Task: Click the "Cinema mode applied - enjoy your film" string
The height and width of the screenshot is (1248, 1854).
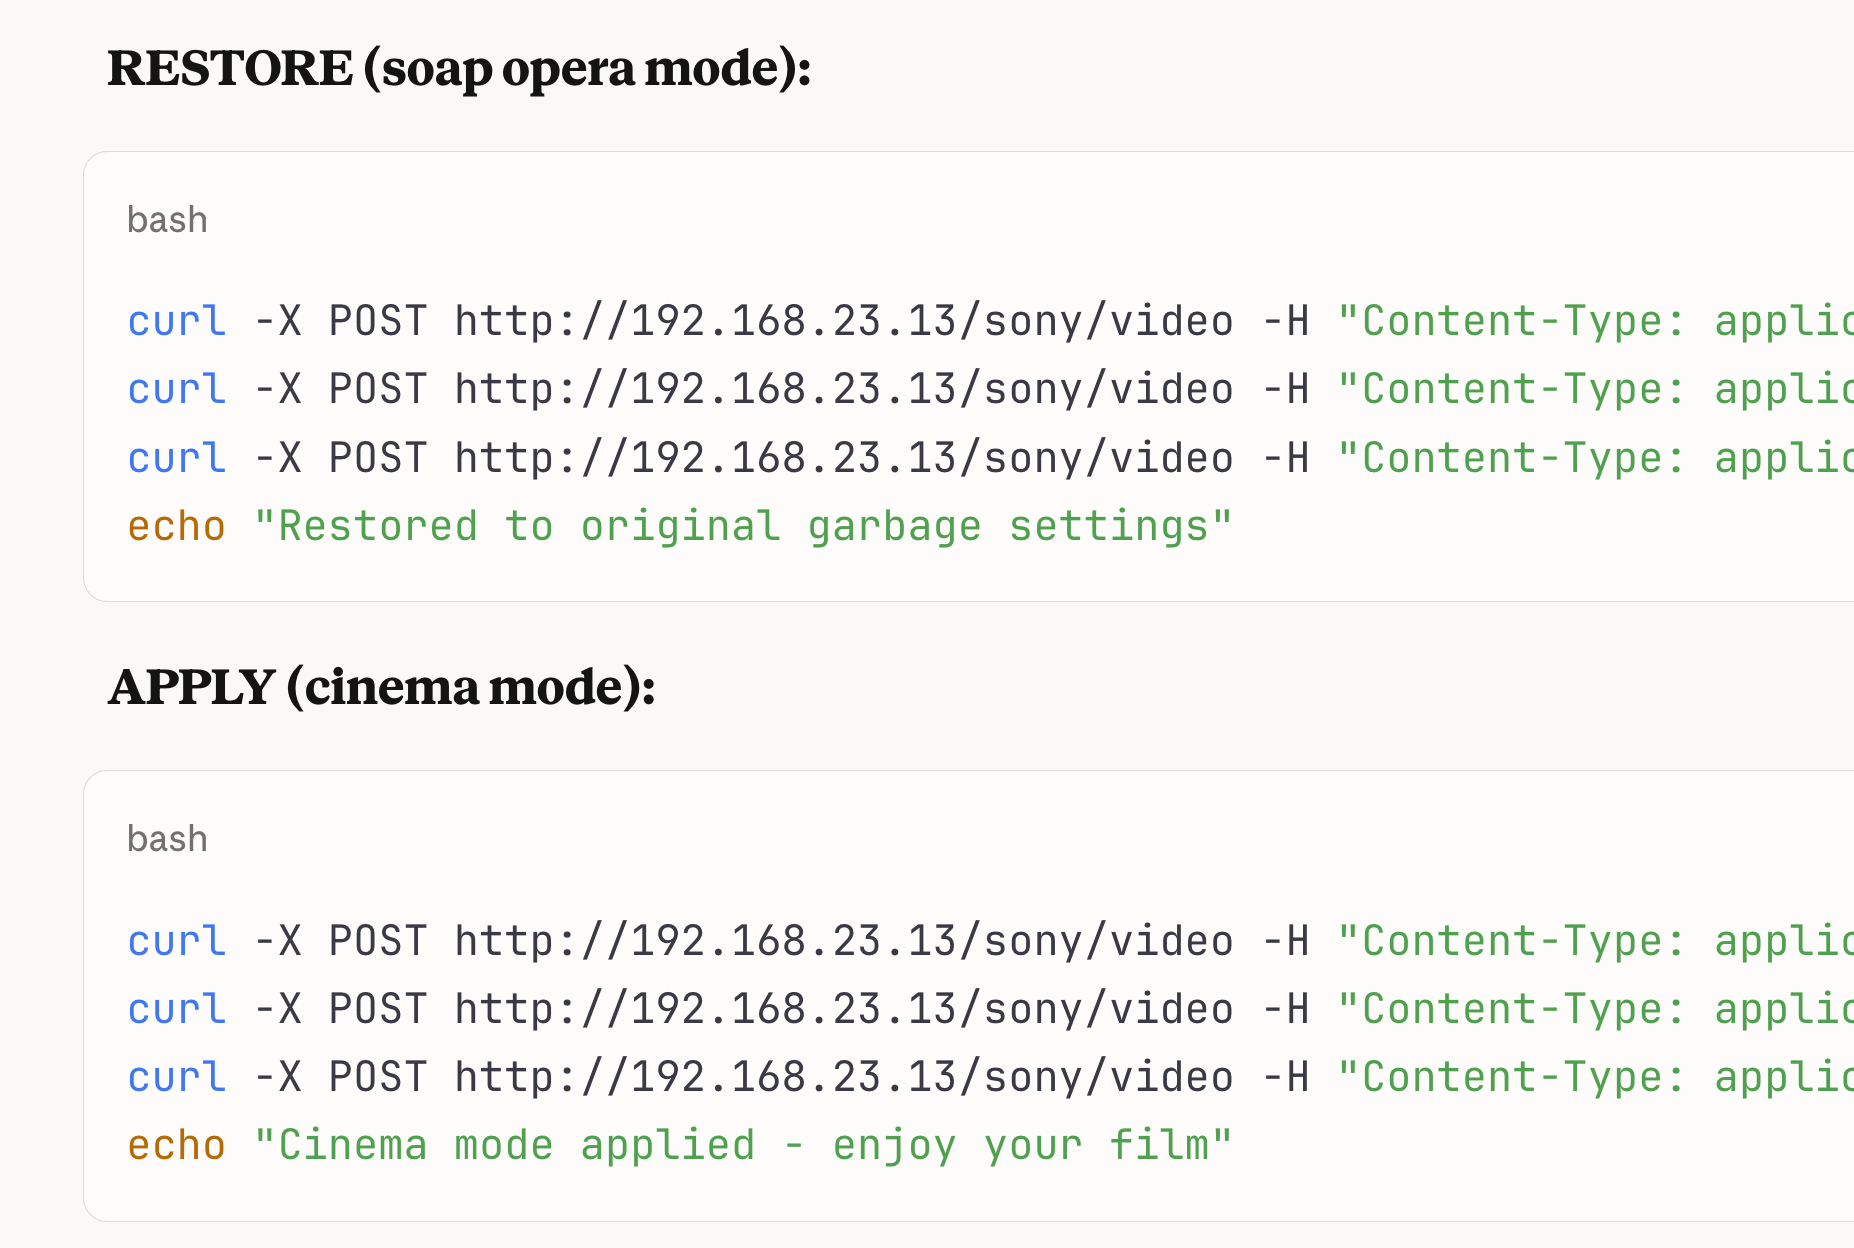Action: (x=743, y=1146)
